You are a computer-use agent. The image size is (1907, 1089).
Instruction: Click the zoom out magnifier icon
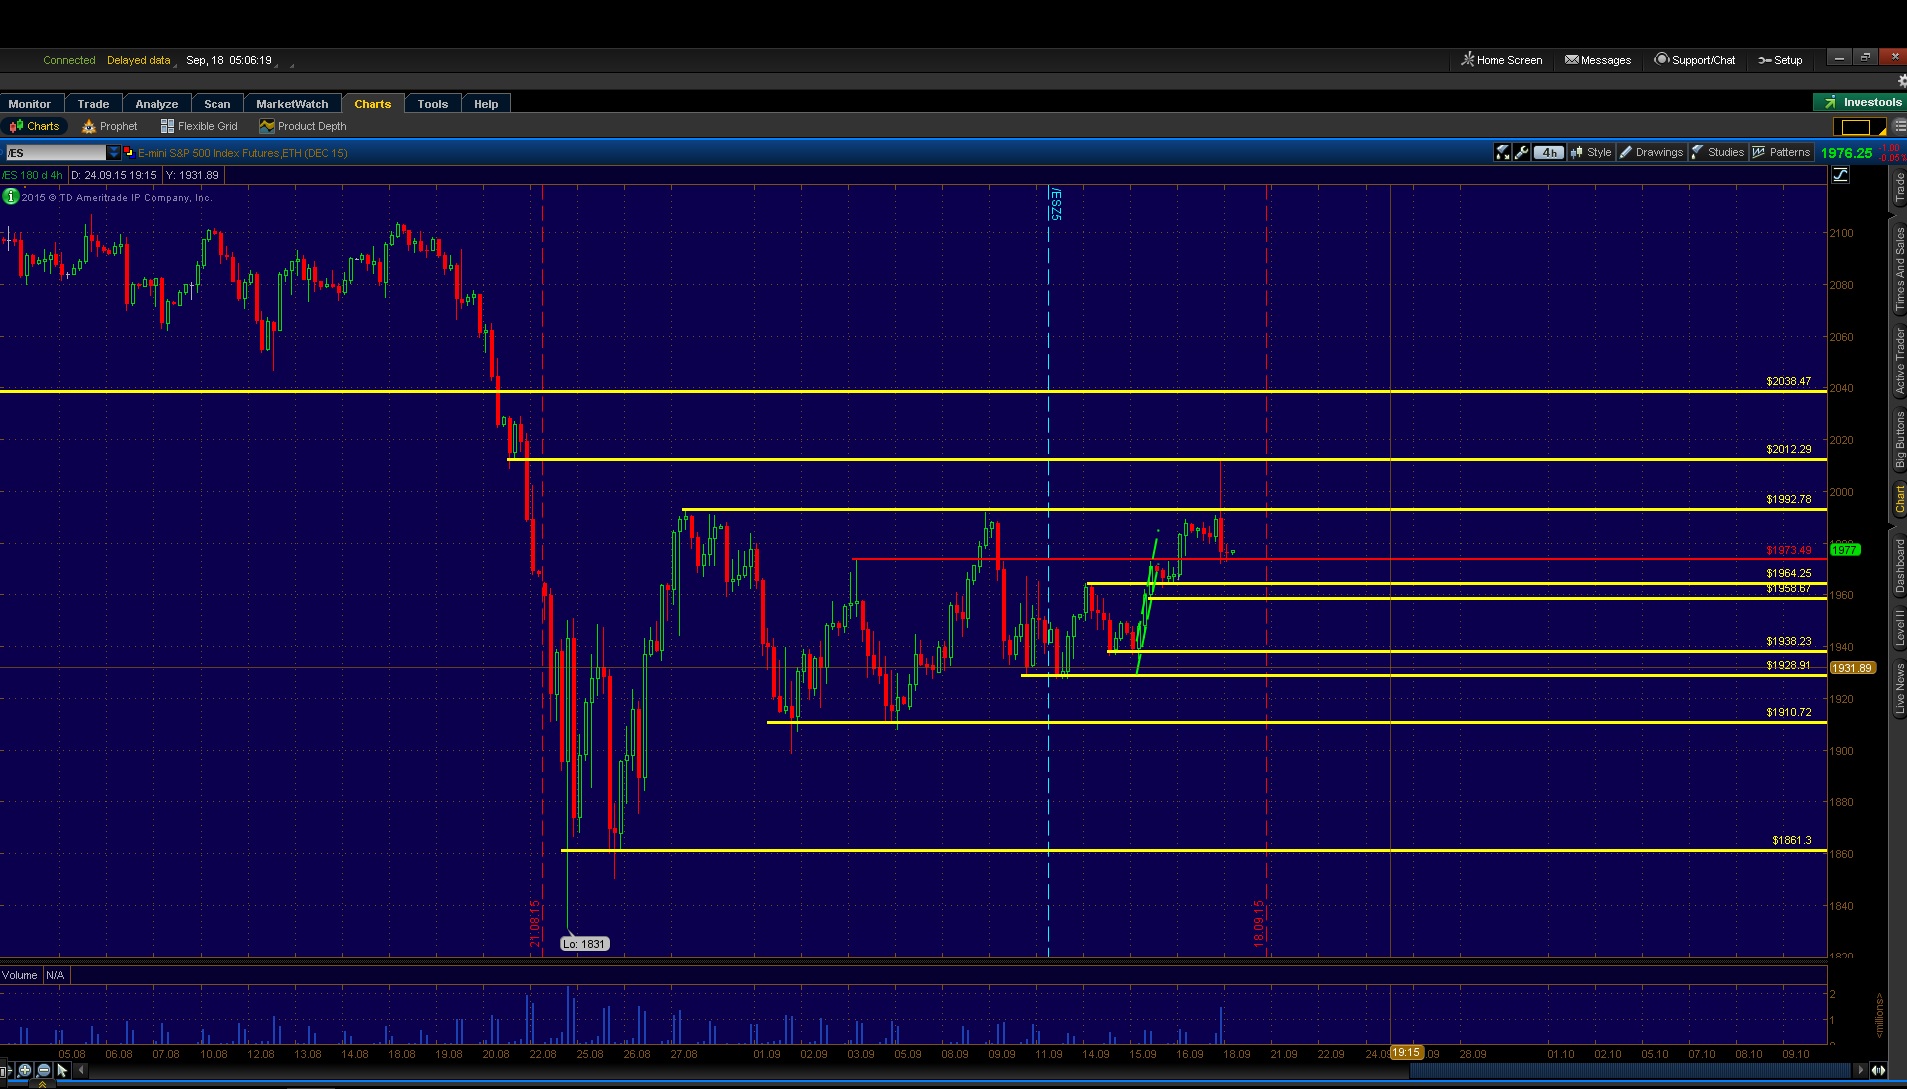[43, 1070]
